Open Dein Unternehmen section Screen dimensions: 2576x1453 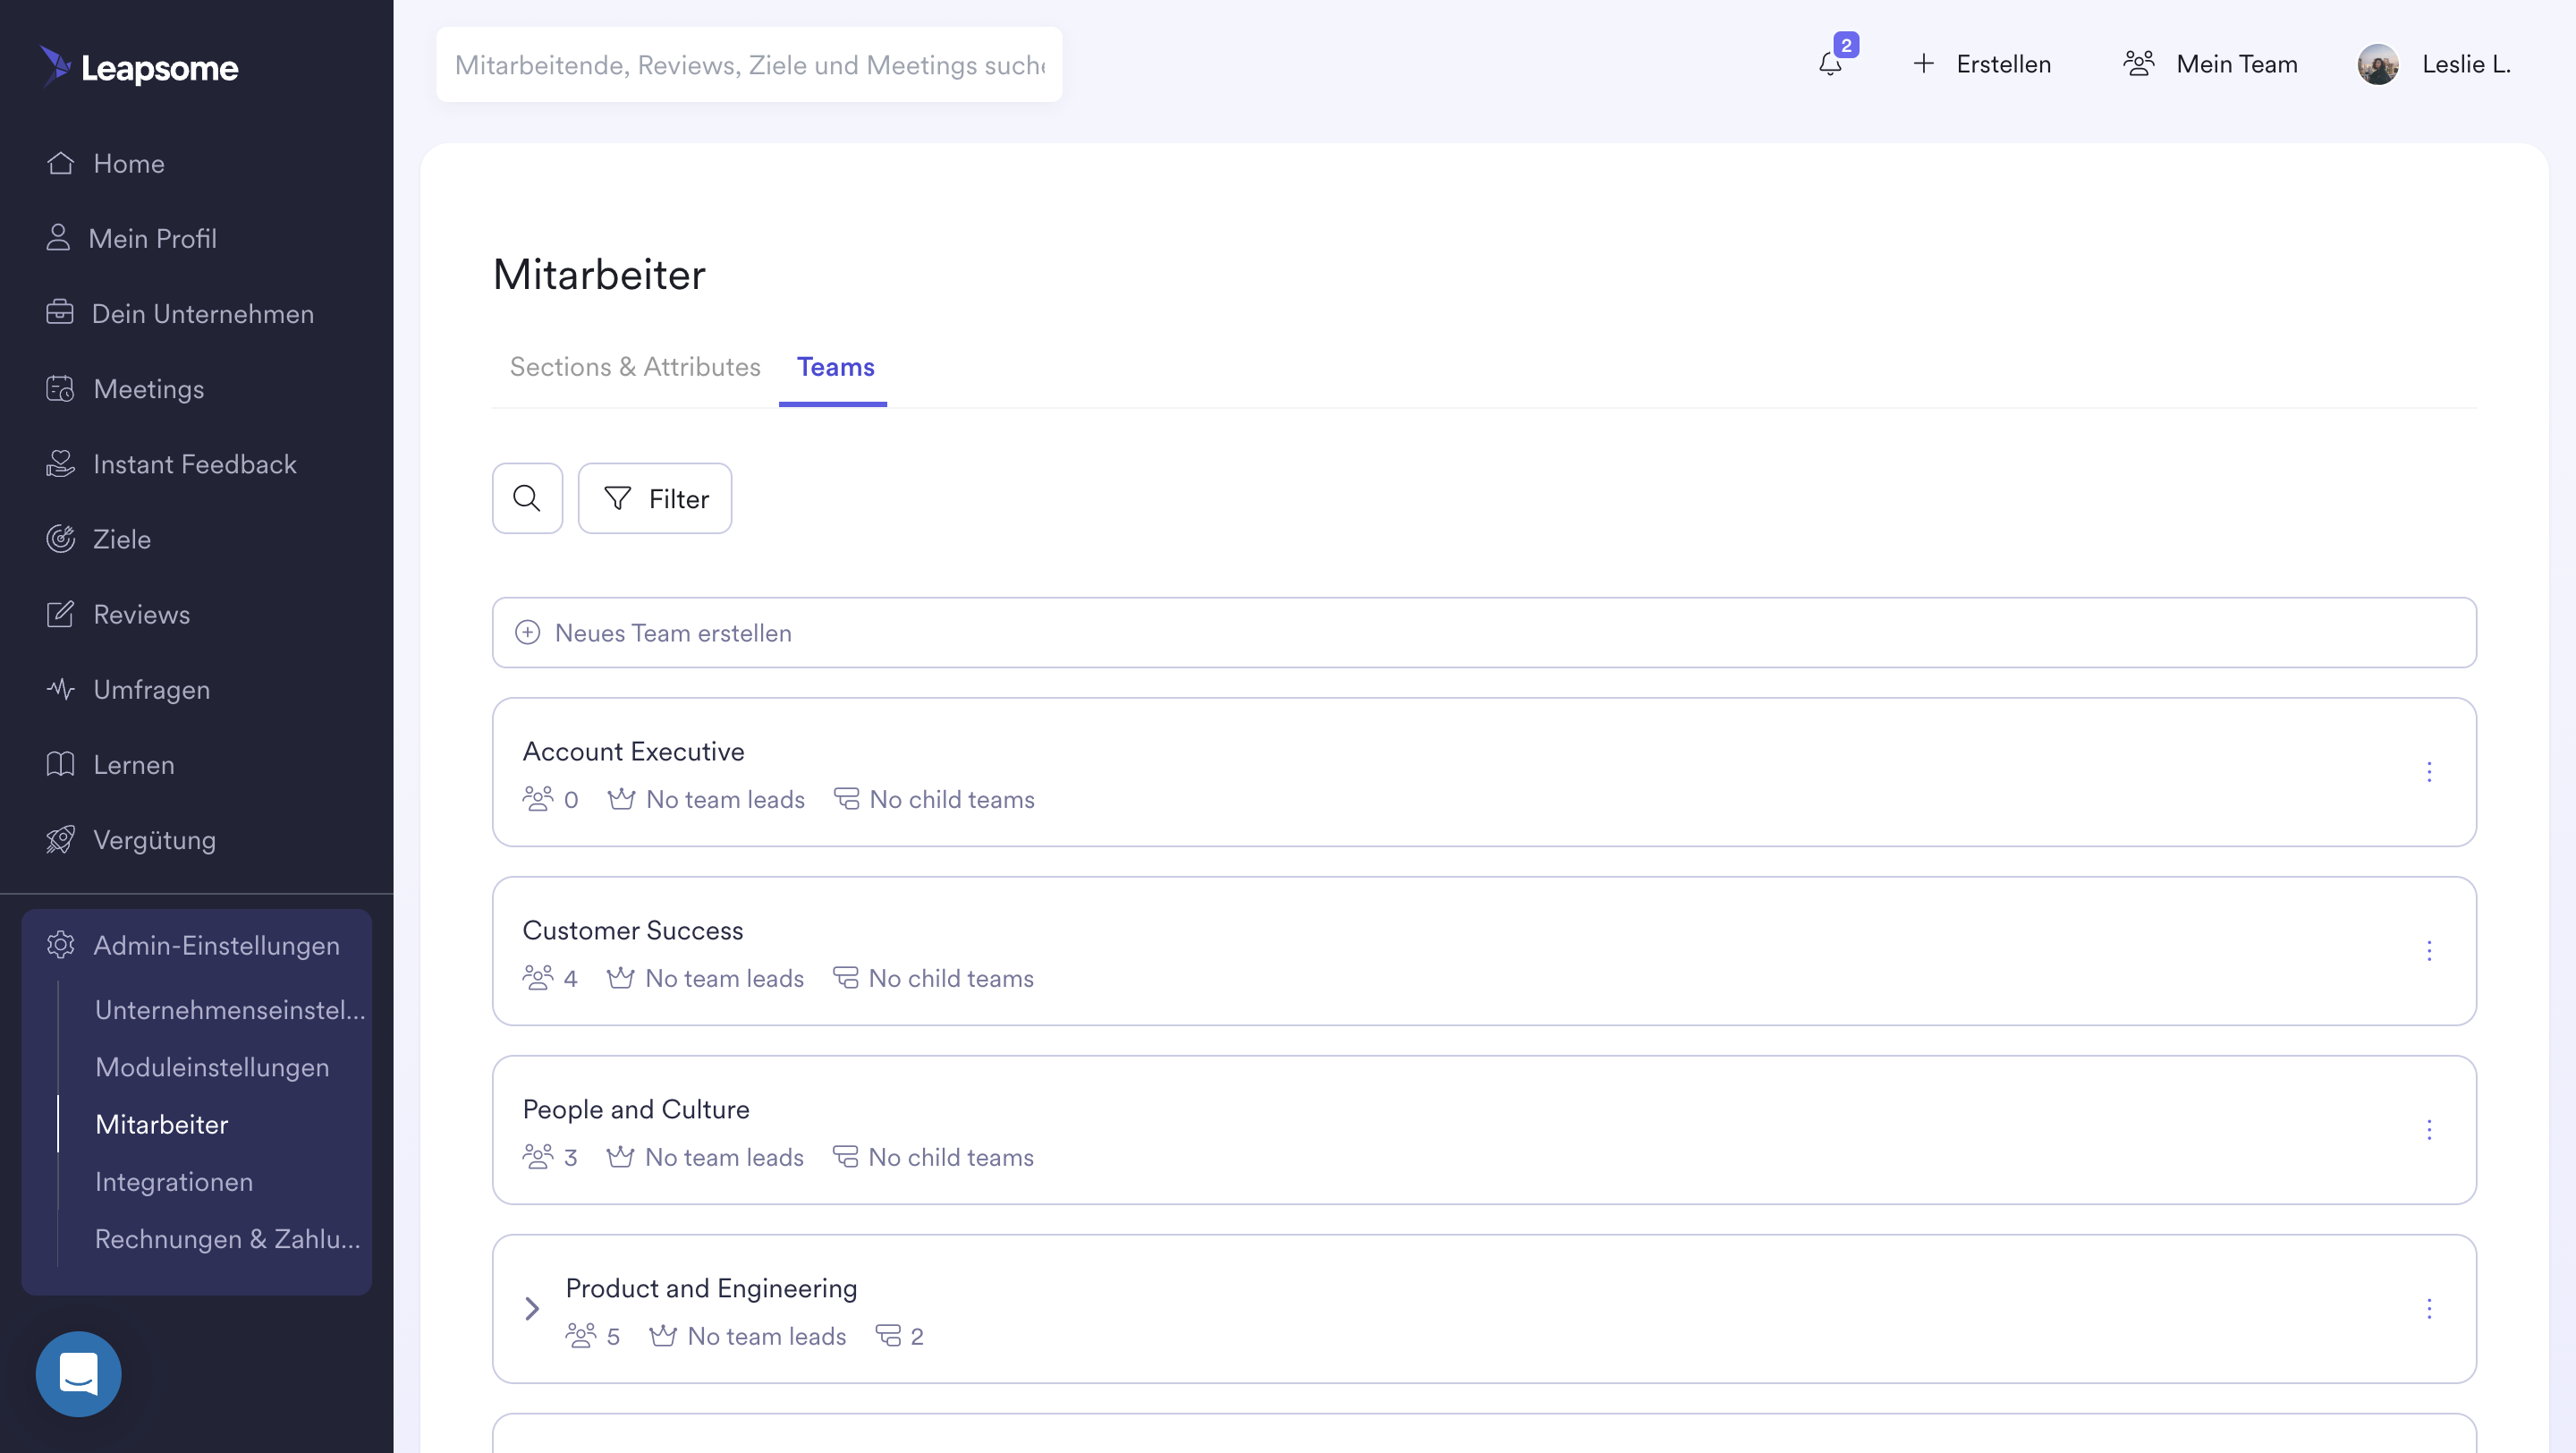[180, 313]
